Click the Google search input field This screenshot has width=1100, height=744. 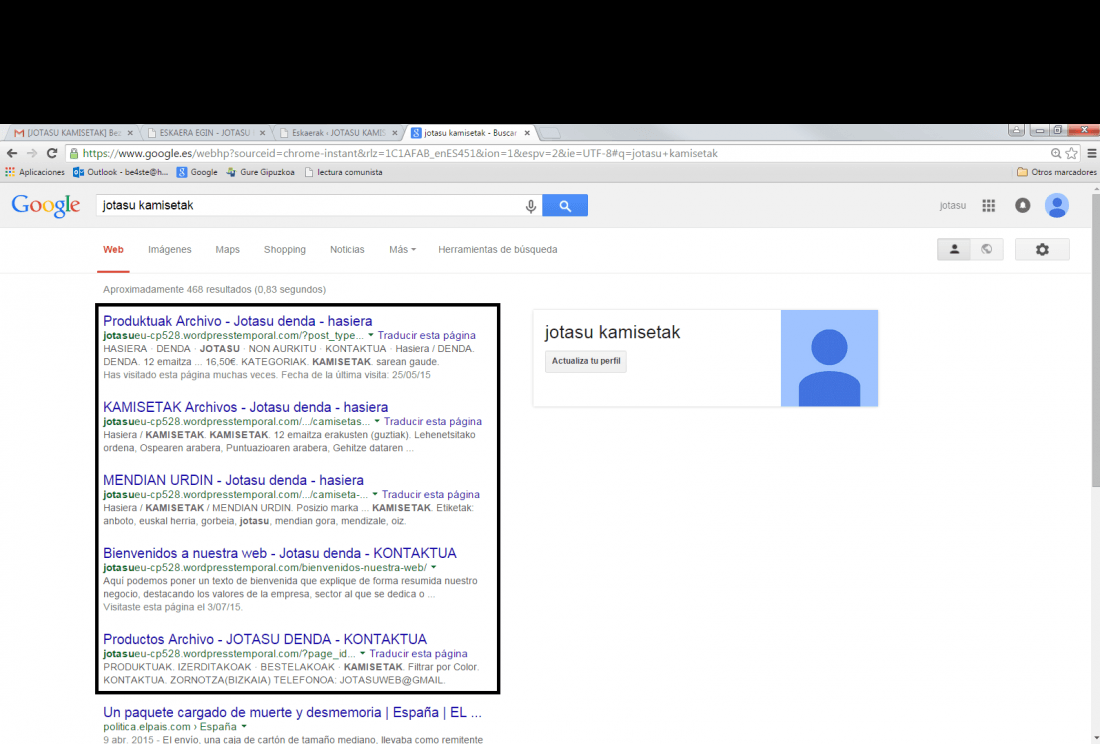pyautogui.click(x=309, y=205)
